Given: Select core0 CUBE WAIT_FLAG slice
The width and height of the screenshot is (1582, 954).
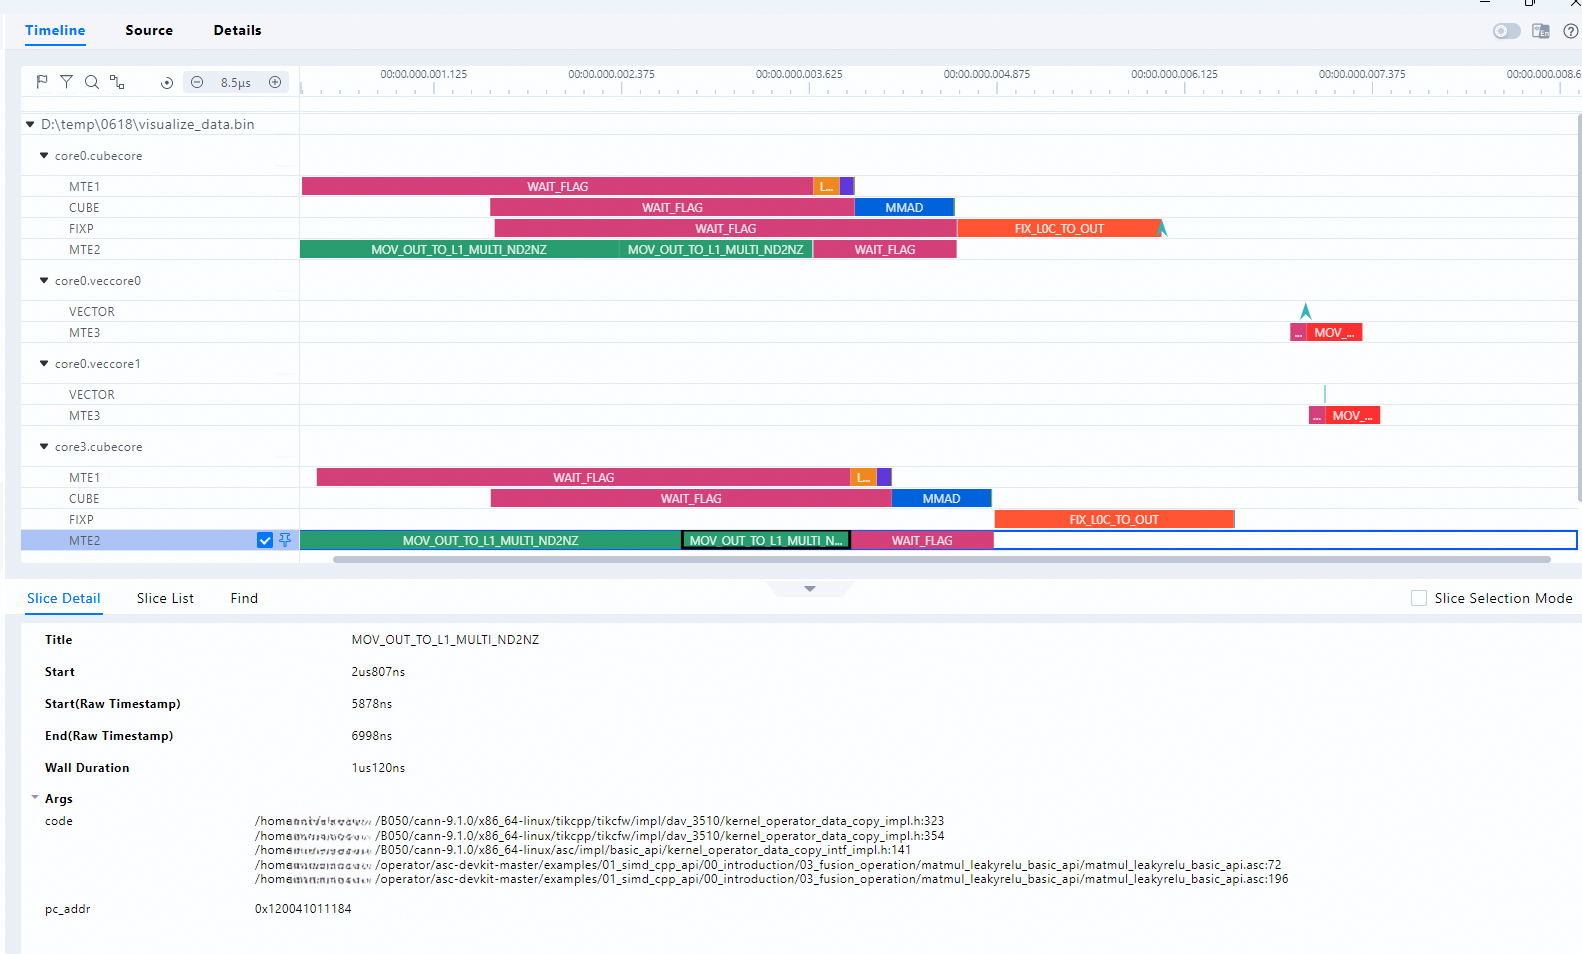Looking at the screenshot, I should click(672, 207).
